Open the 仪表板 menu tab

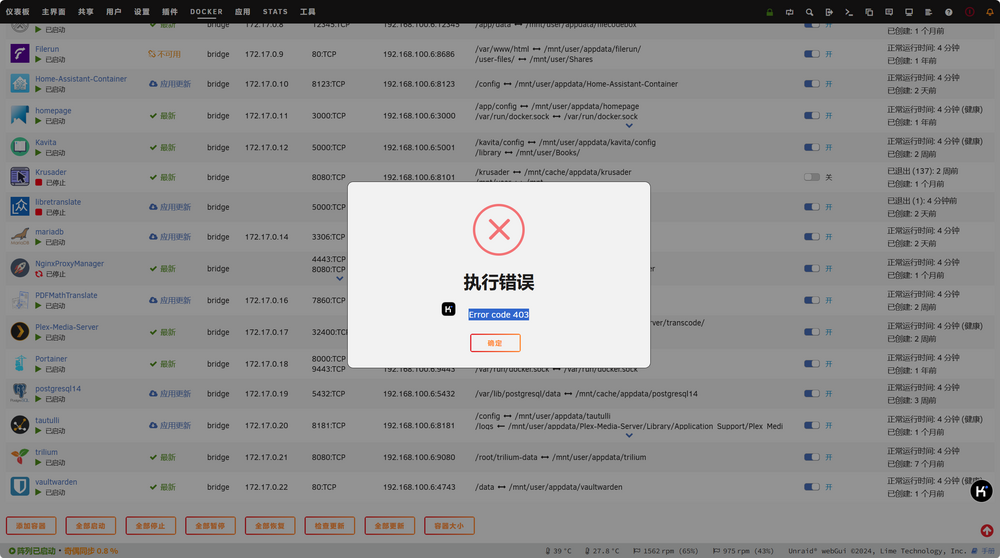(18, 11)
